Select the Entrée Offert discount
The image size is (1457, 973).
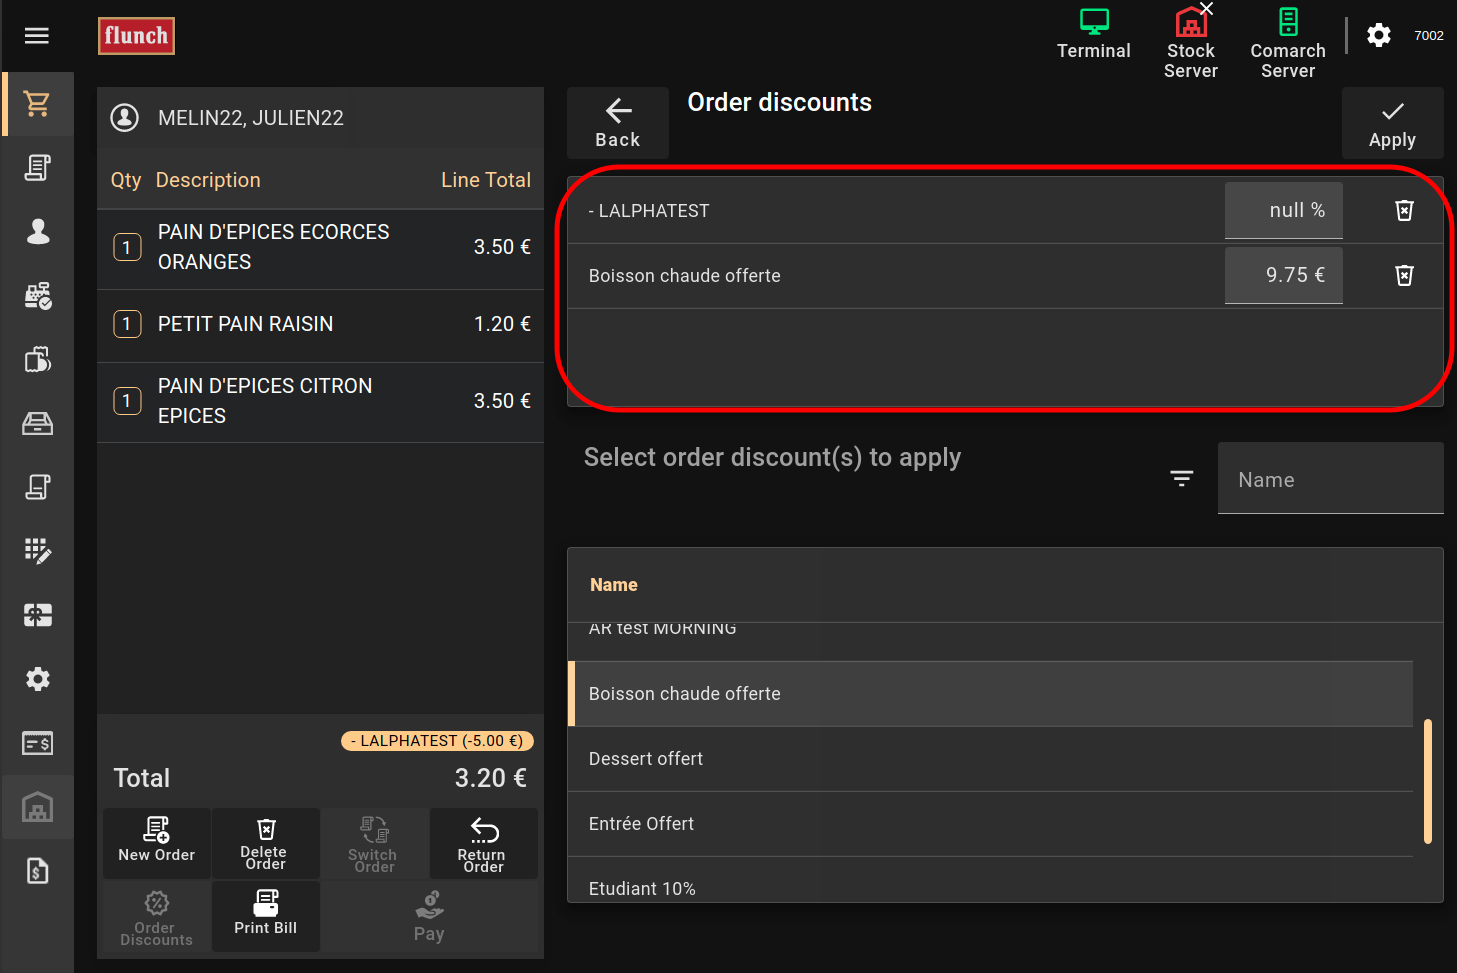pyautogui.click(x=990, y=824)
